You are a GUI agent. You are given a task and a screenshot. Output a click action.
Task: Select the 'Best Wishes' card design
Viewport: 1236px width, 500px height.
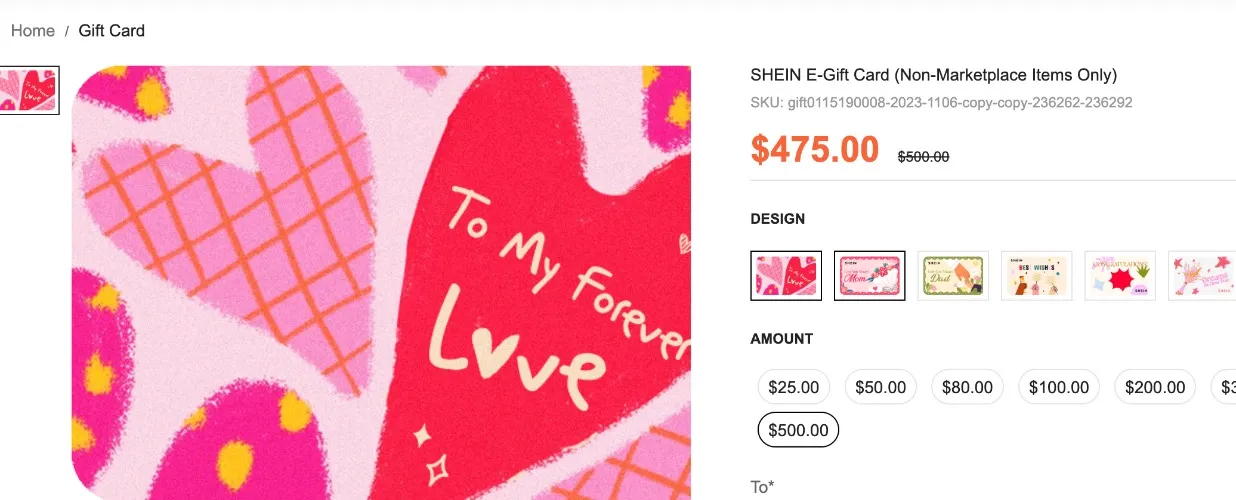[x=1037, y=275]
